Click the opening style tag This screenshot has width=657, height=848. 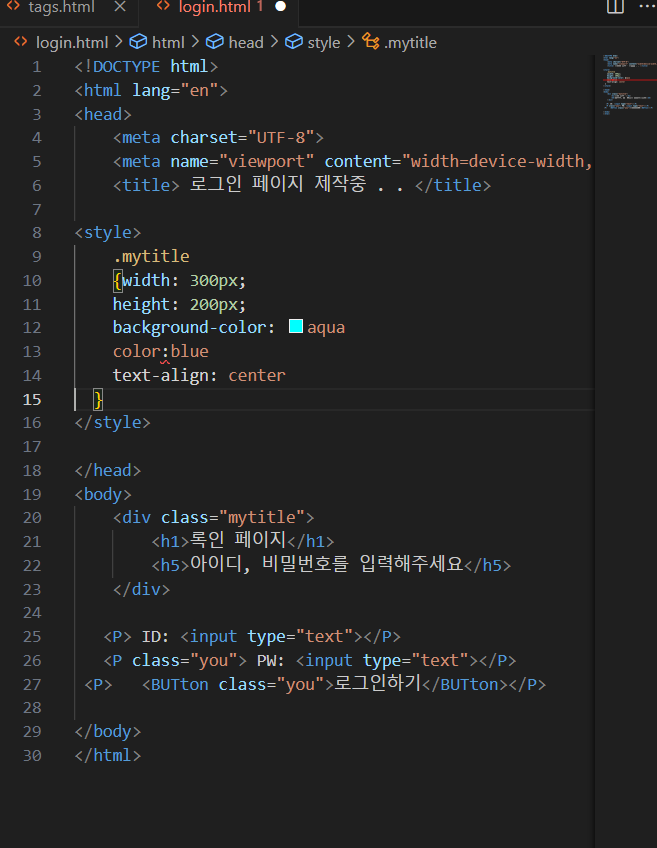(x=108, y=233)
